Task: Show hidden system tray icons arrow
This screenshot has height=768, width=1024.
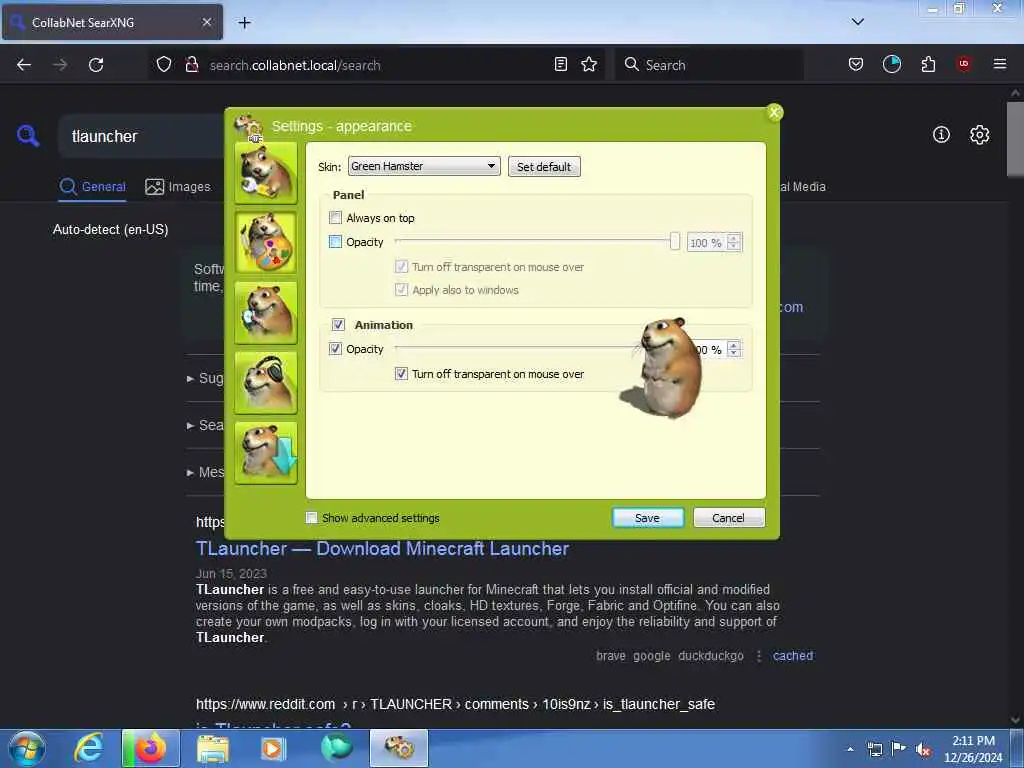Action: point(850,749)
